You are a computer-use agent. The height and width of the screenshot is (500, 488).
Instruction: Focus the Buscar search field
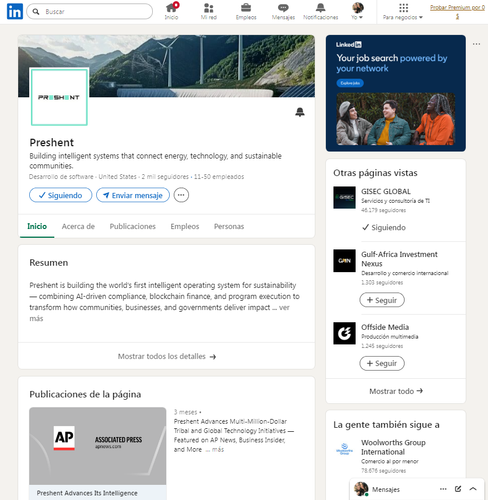[x=90, y=12]
